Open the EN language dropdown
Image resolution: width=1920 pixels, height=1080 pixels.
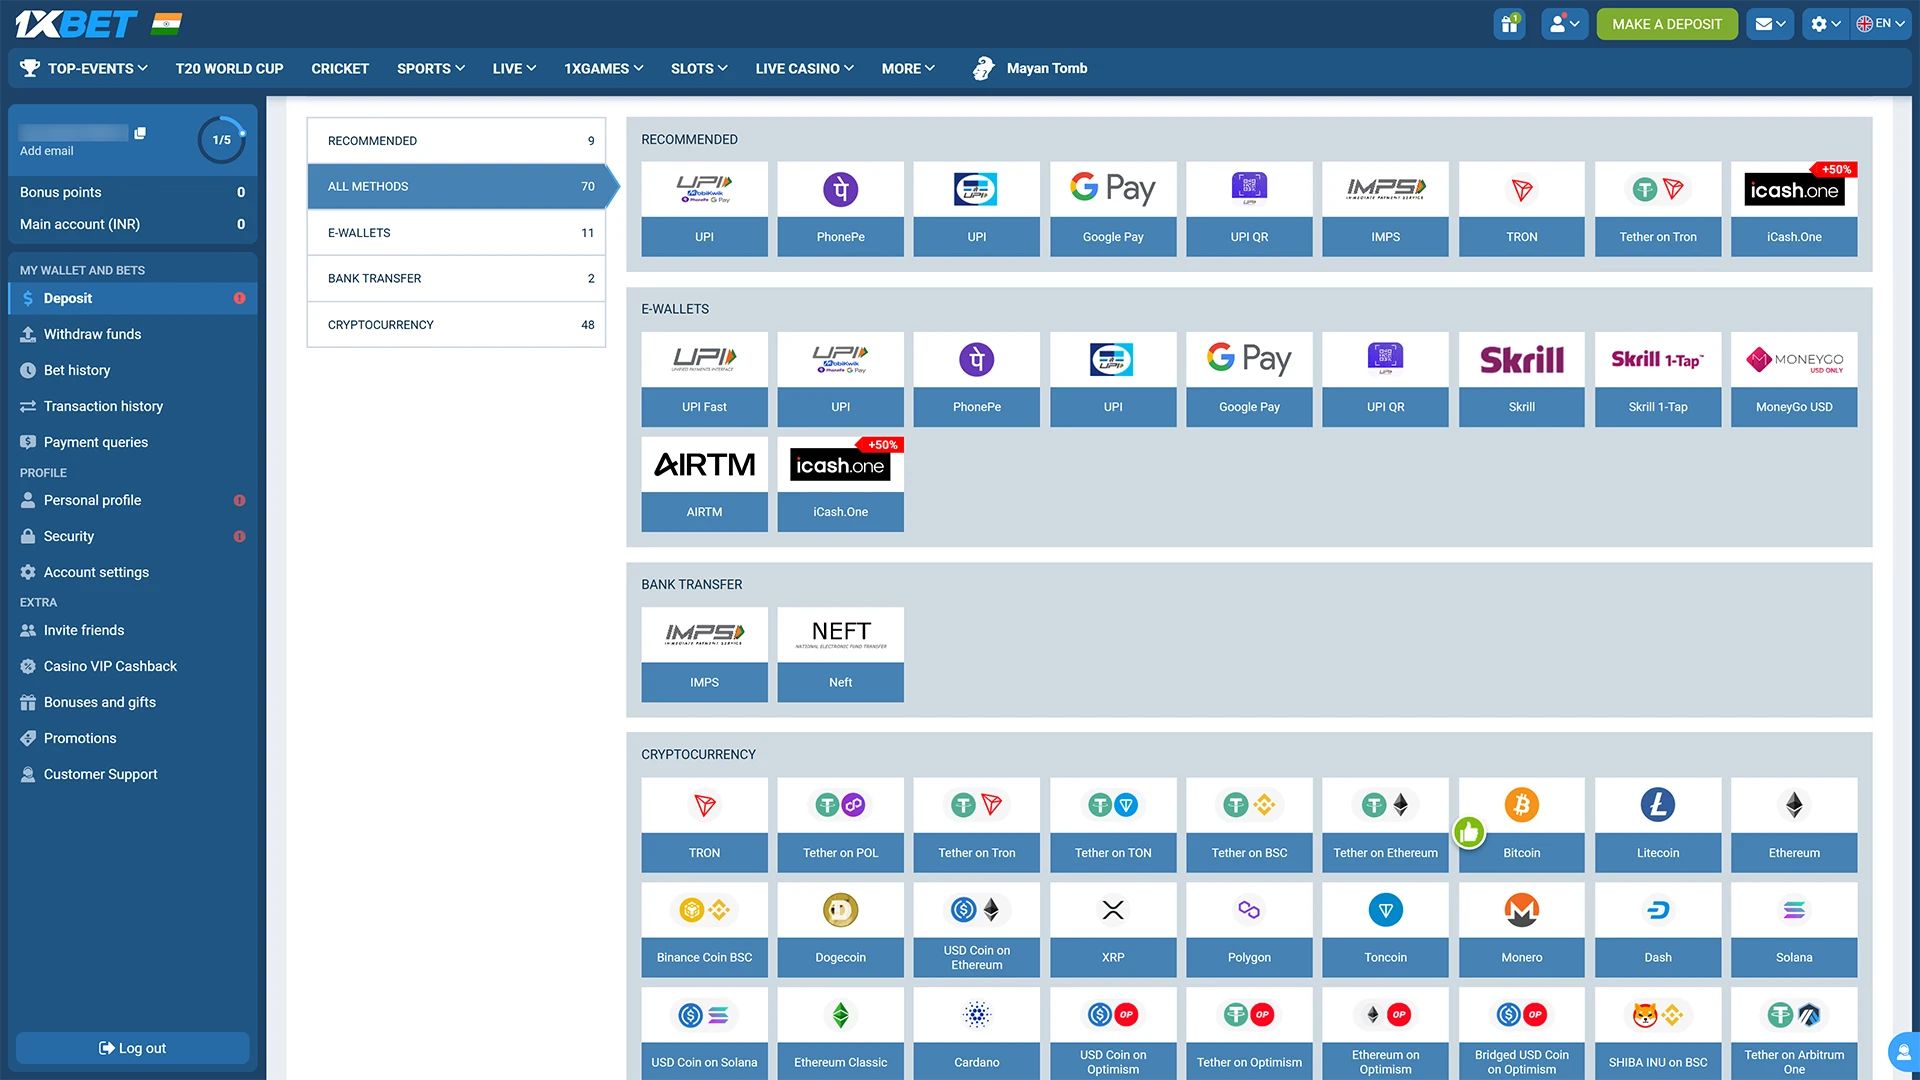coord(1881,24)
